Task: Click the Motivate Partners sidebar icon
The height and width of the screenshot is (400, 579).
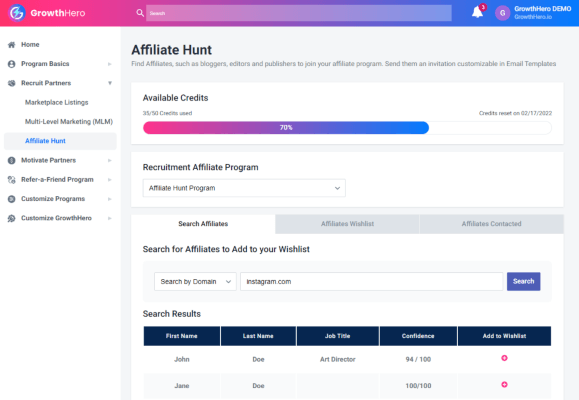Action: tap(11, 160)
